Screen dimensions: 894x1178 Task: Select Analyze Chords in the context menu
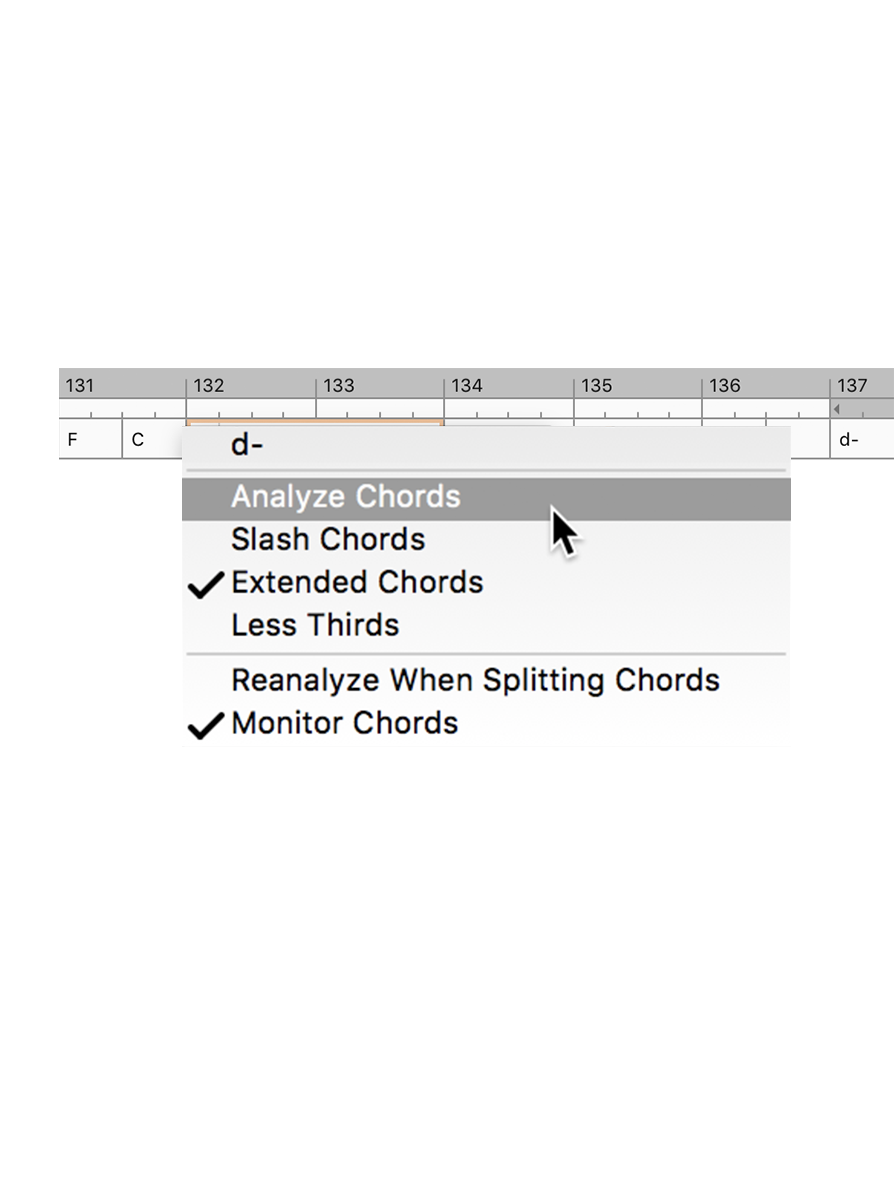(346, 497)
